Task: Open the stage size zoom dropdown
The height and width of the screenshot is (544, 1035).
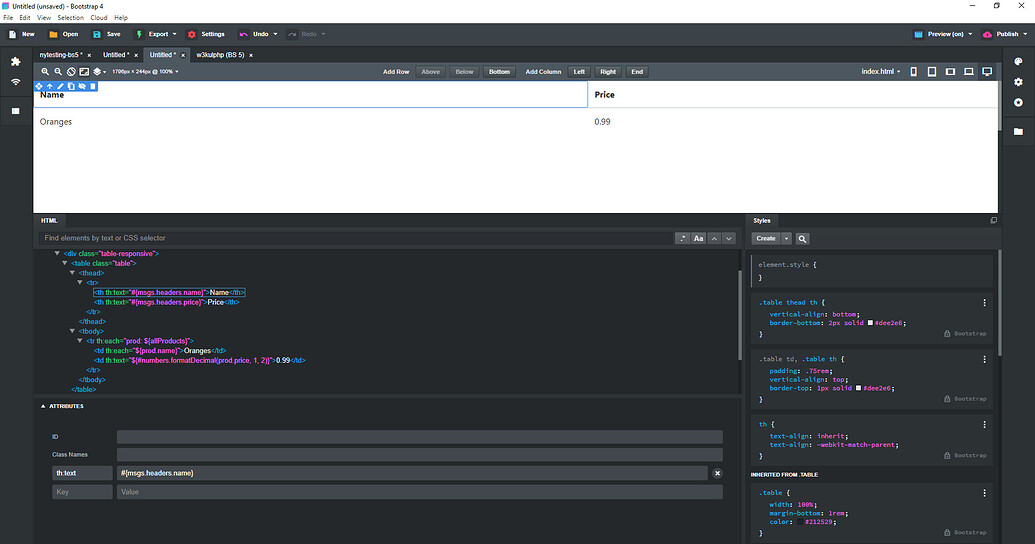Action: 145,72
